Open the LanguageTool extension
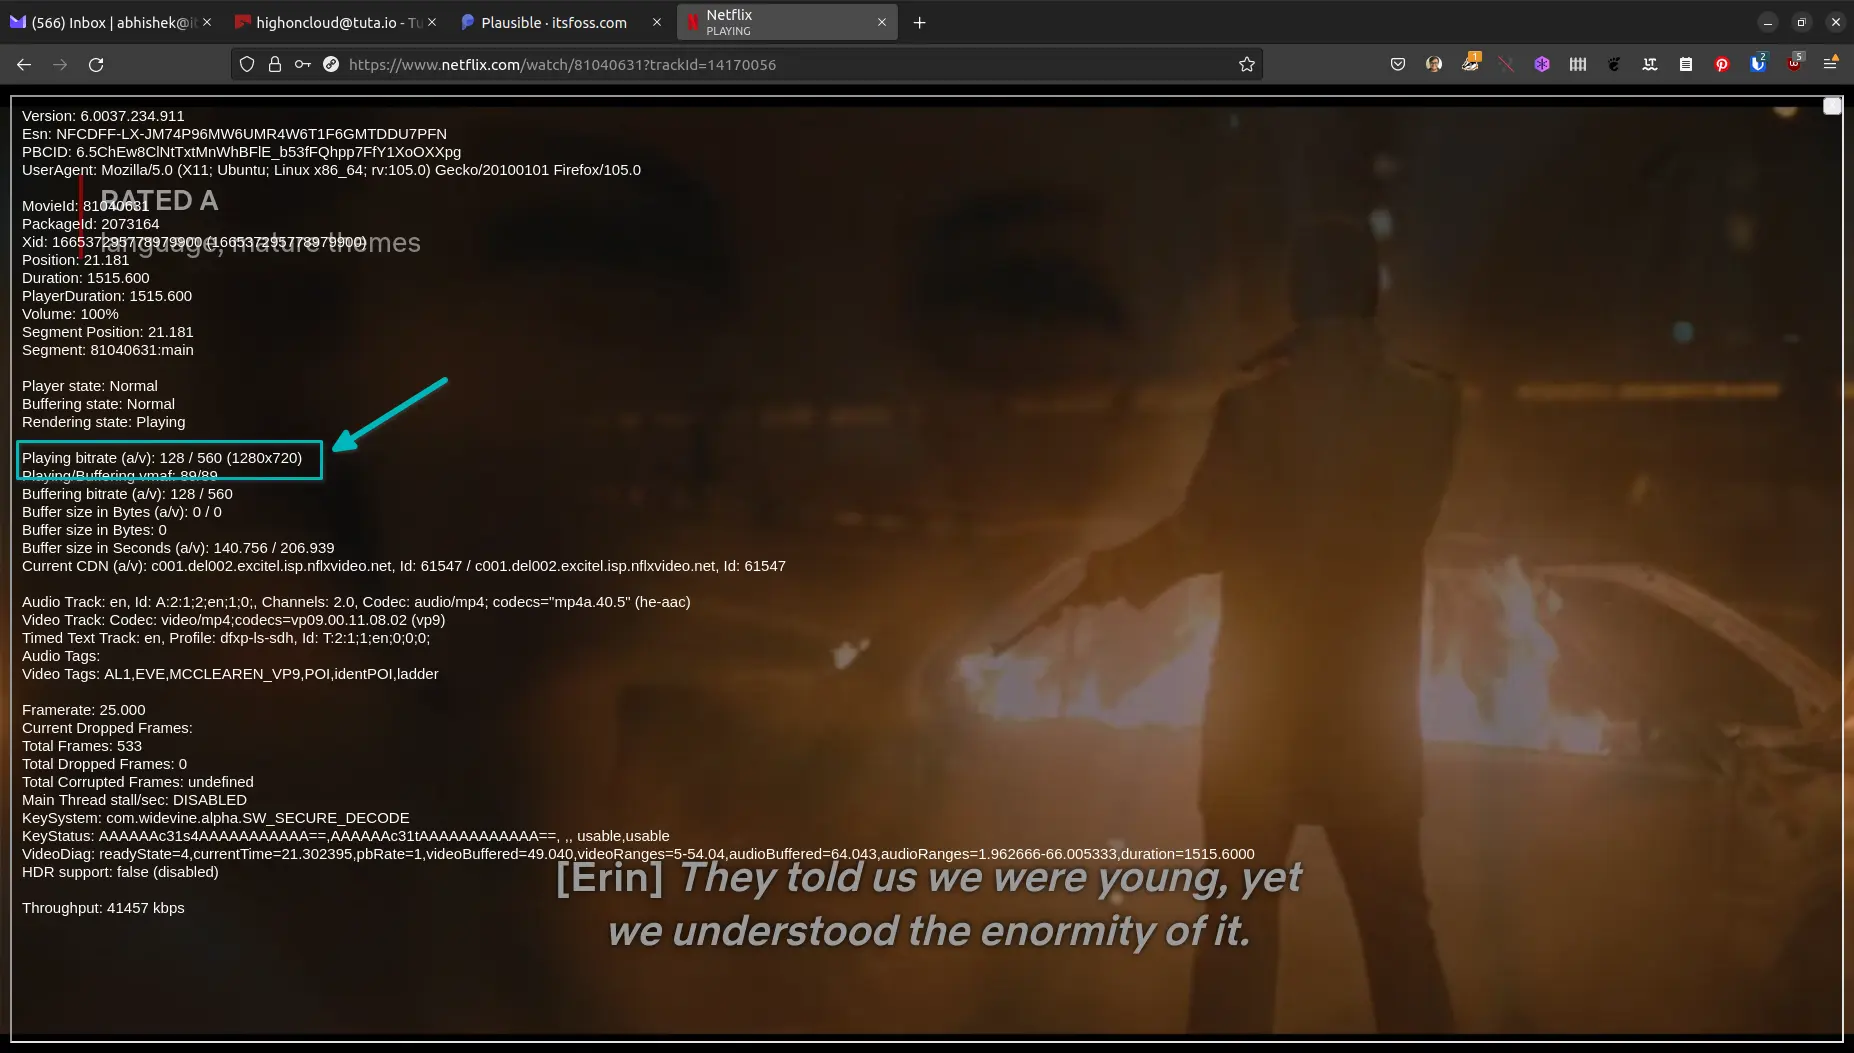The image size is (1854, 1053). [1650, 65]
